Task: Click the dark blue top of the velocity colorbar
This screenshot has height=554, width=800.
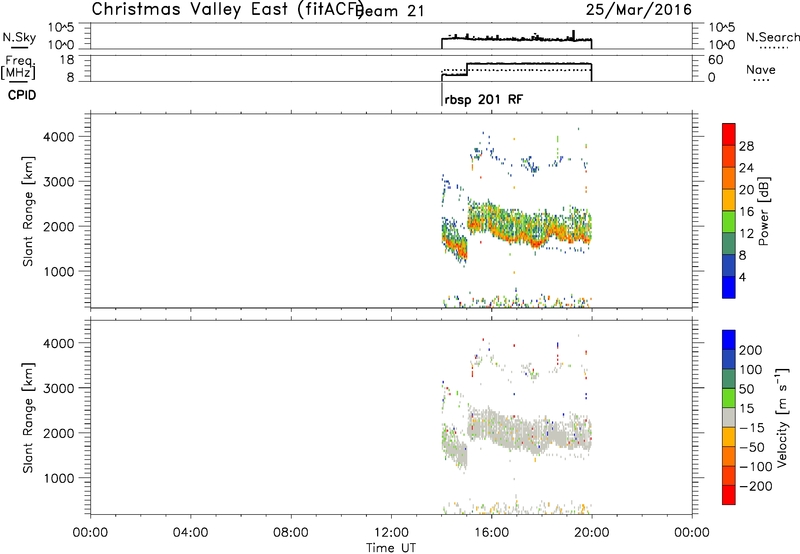Action: pos(729,340)
